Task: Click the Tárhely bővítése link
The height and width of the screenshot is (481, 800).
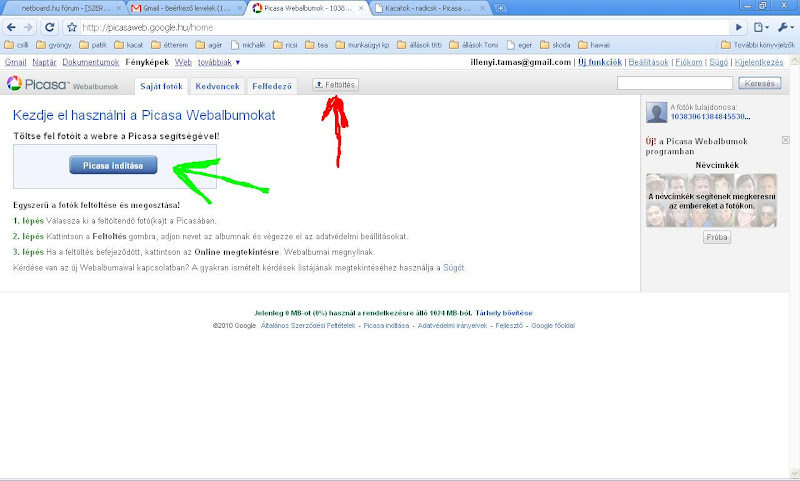Action: click(x=504, y=313)
